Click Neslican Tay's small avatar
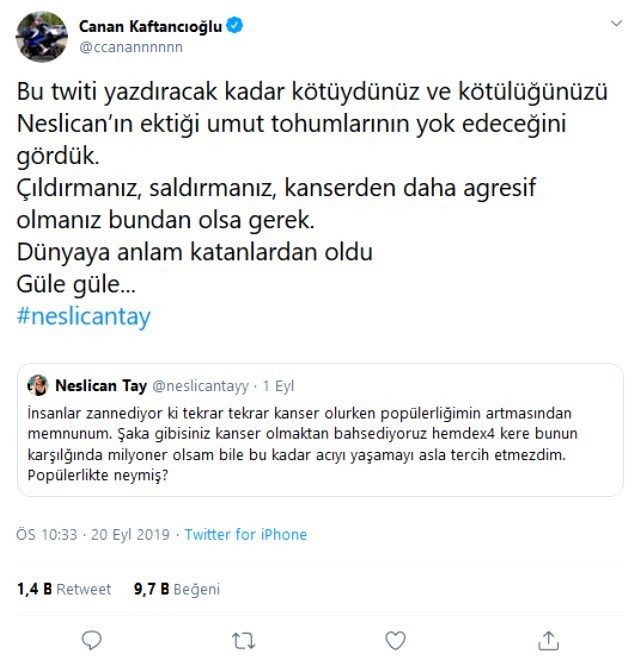The width and height of the screenshot is (640, 666). pos(39,386)
